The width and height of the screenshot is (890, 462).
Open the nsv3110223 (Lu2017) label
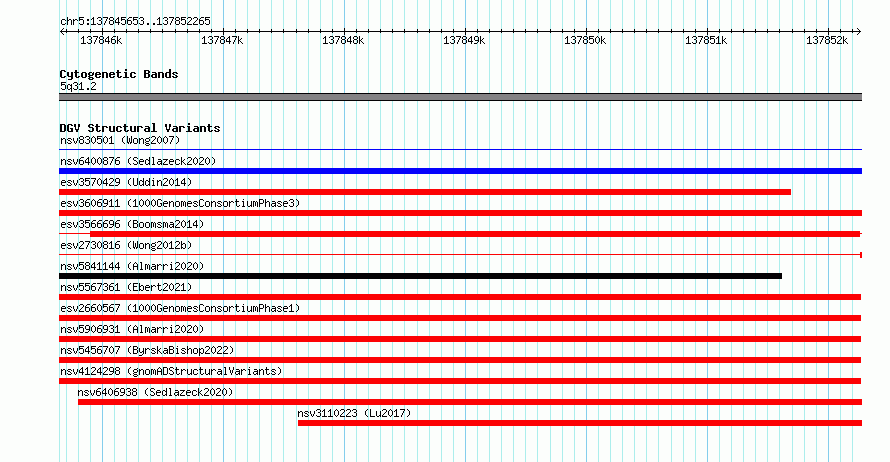[354, 413]
